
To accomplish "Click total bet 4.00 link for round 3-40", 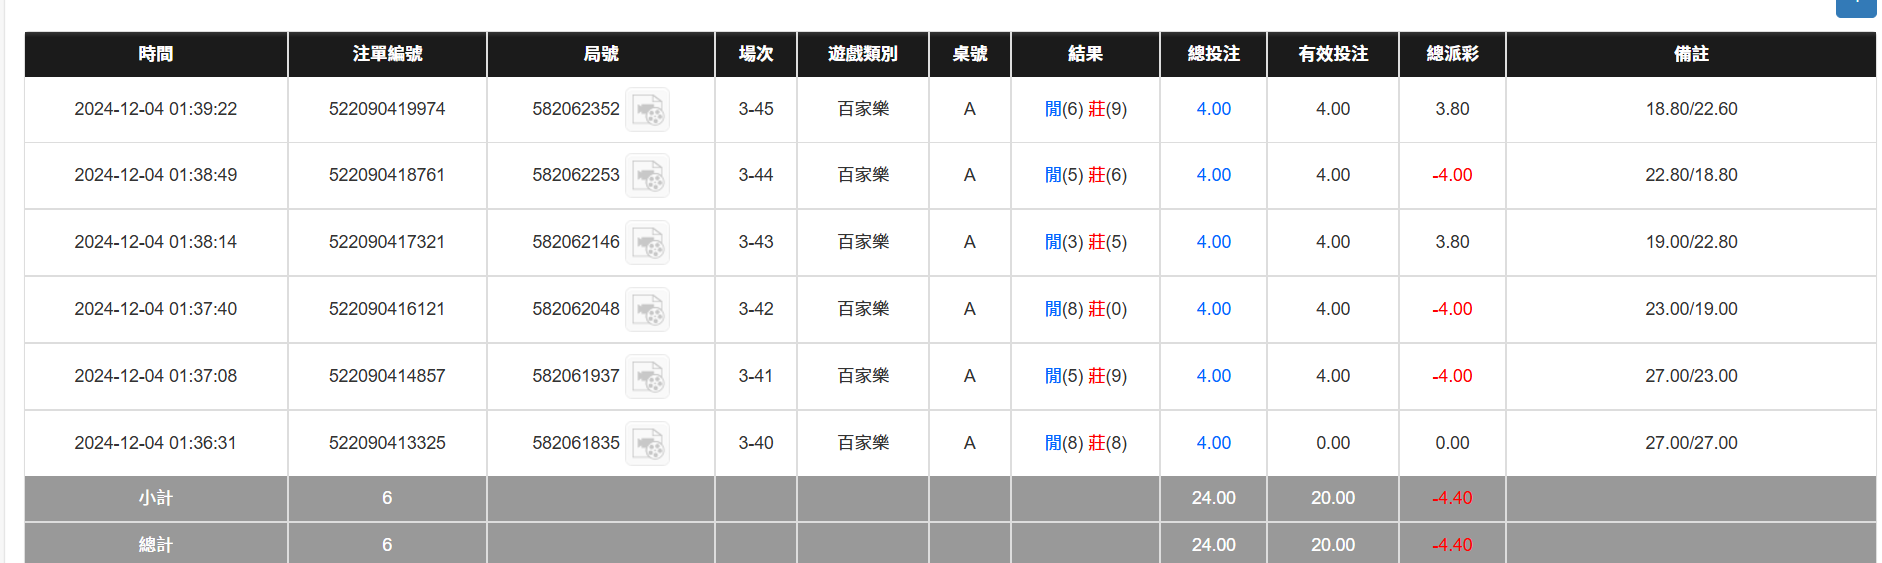I will (x=1213, y=443).
